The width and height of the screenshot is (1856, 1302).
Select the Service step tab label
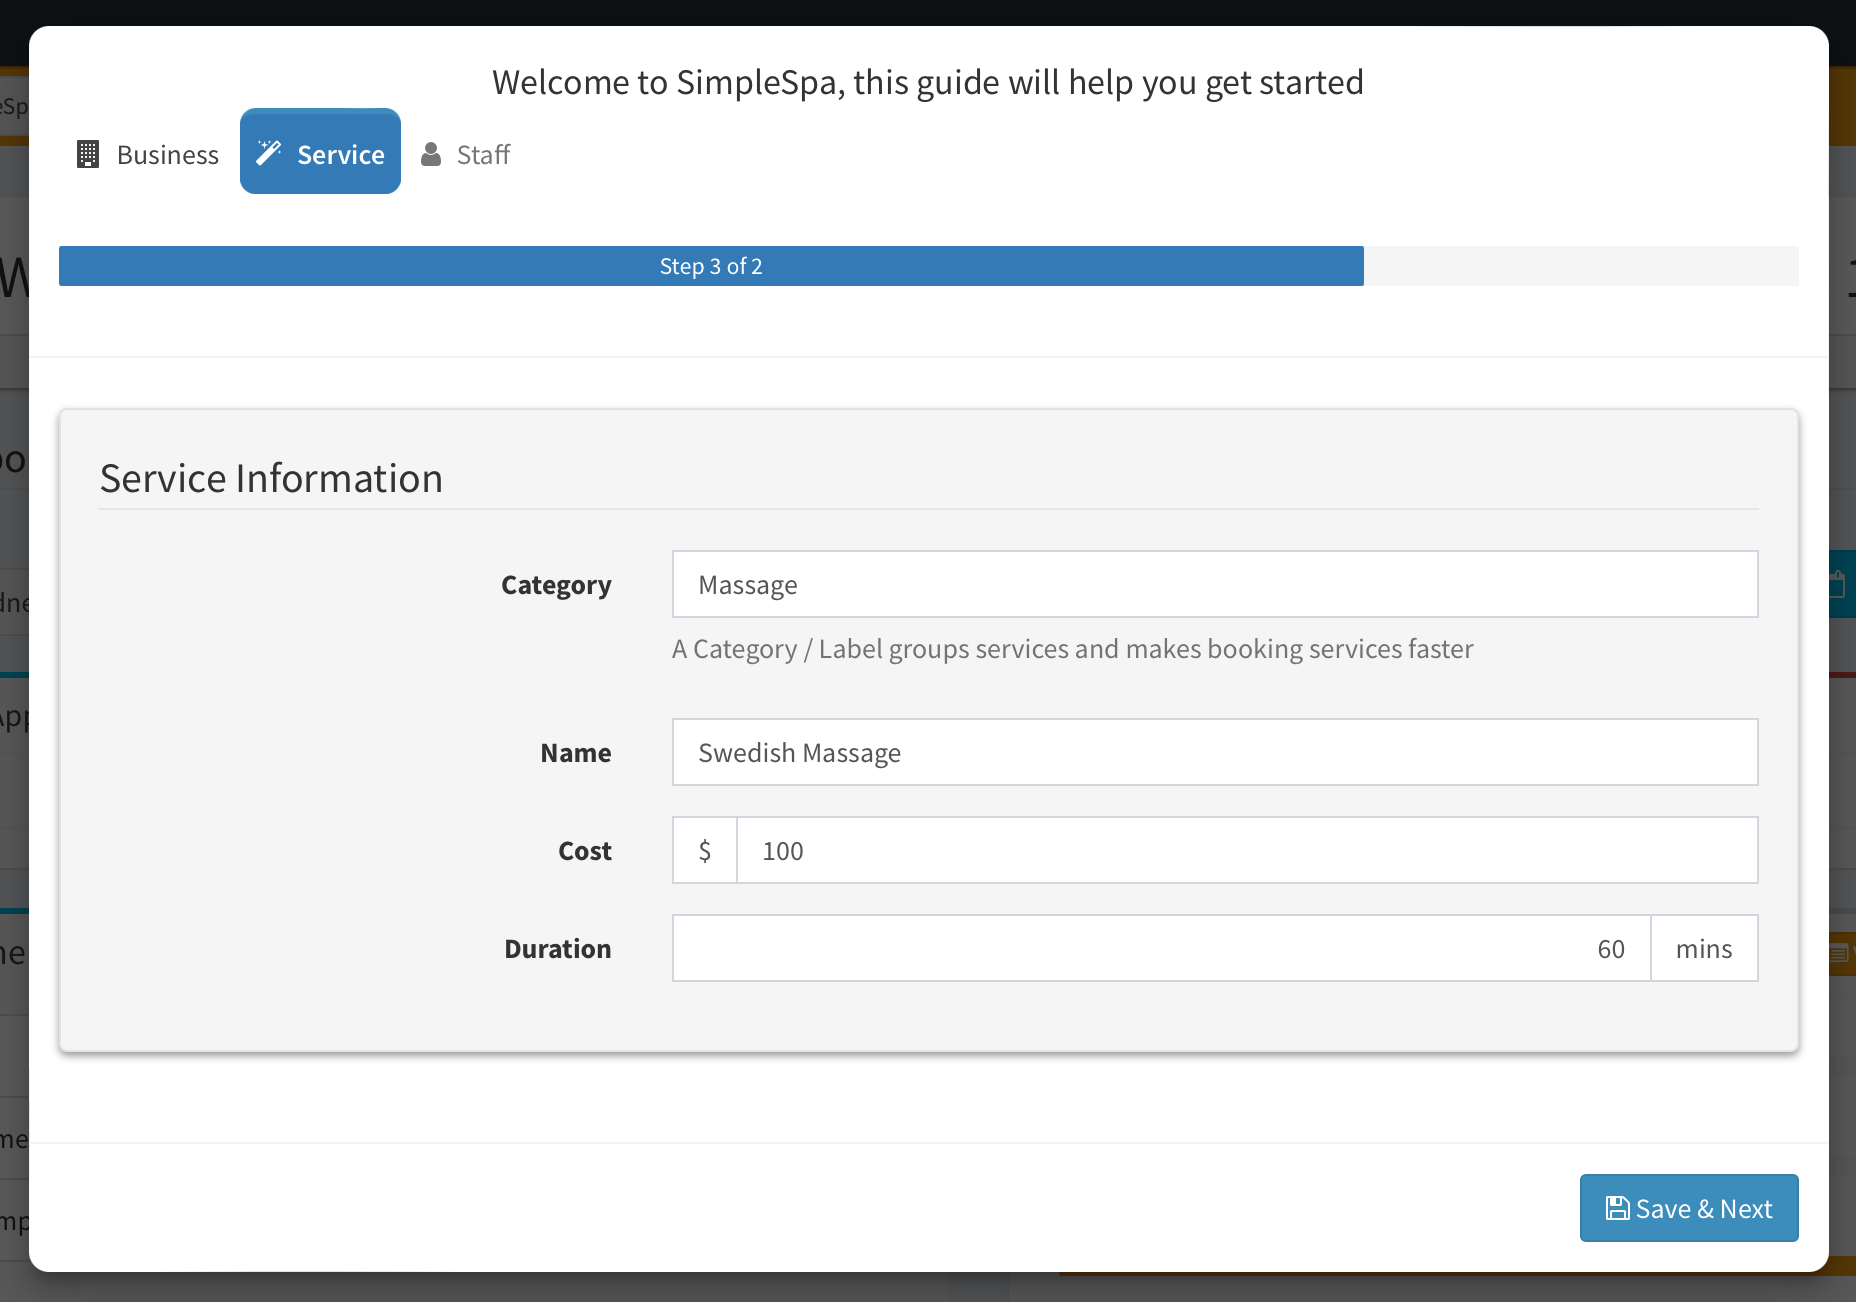point(340,154)
